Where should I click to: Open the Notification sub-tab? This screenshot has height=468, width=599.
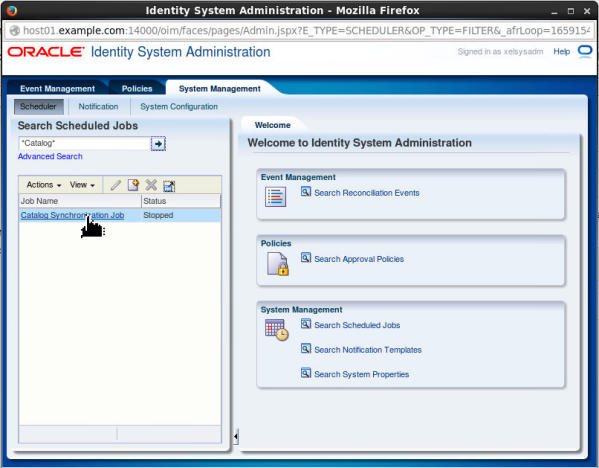[x=98, y=107]
